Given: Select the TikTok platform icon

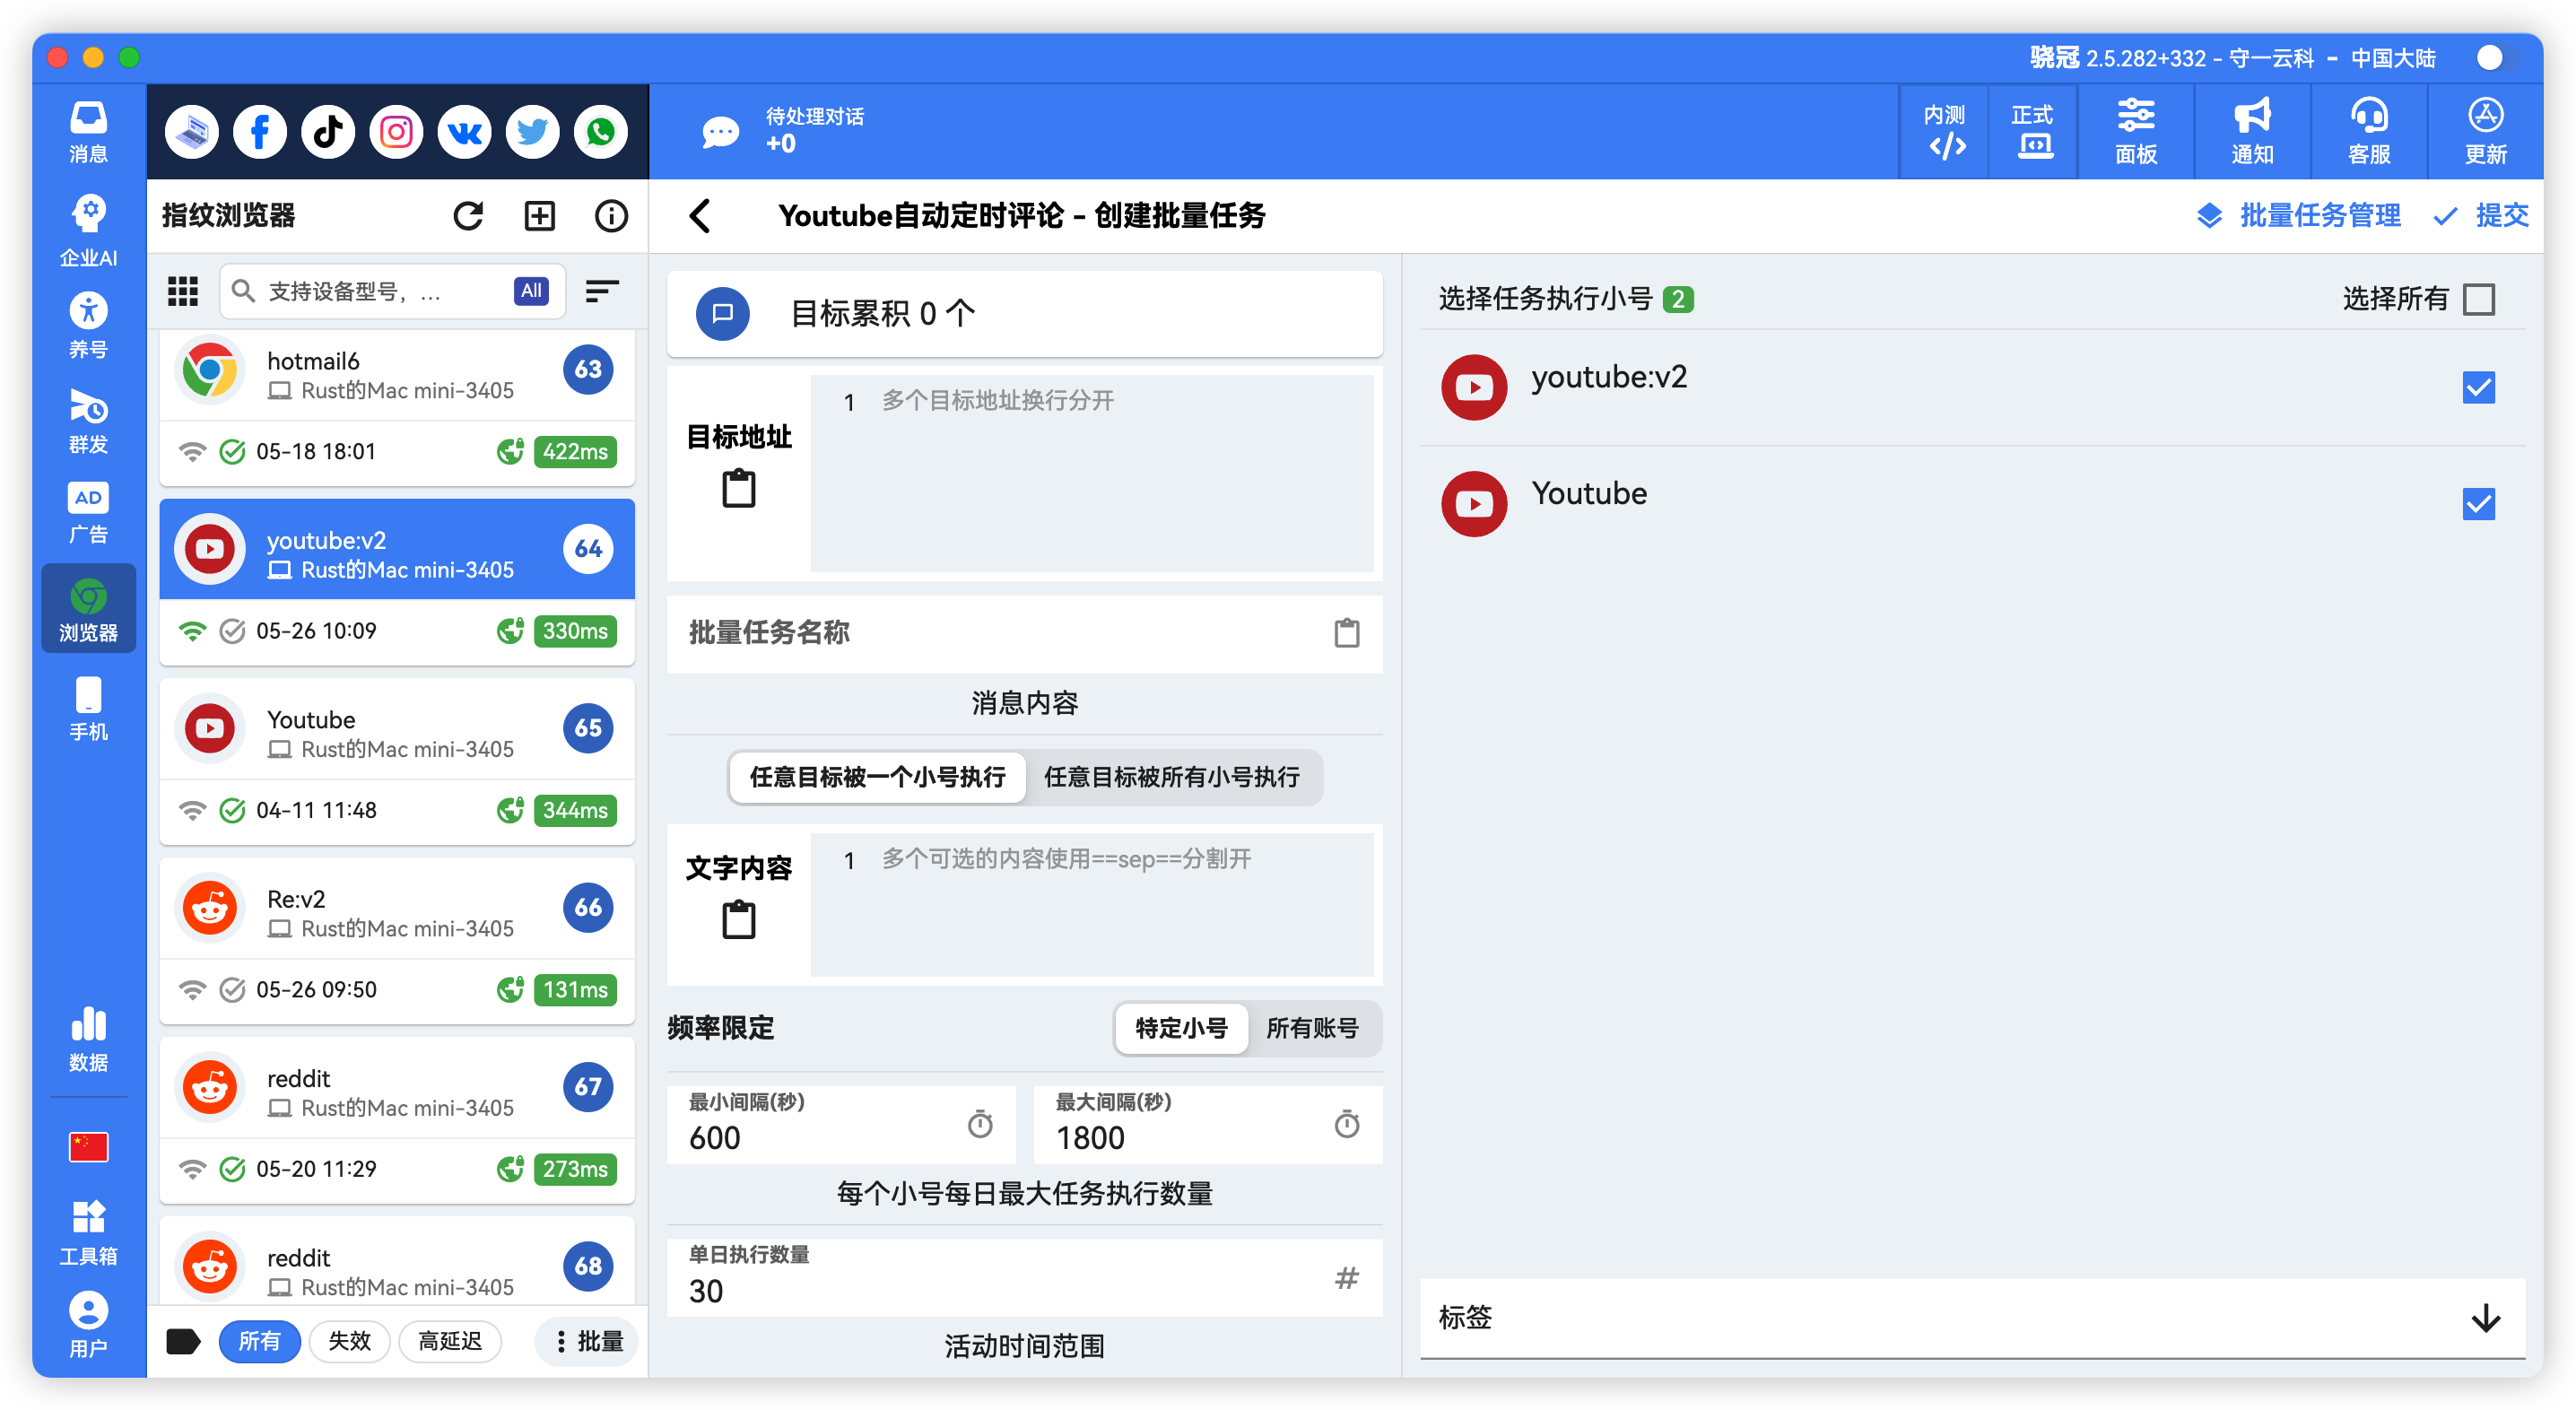Looking at the screenshot, I should (327, 131).
